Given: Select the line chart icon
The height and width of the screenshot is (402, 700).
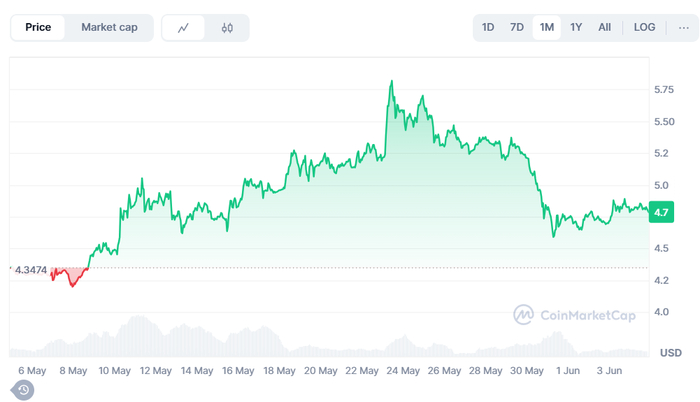Looking at the screenshot, I should 183,28.
